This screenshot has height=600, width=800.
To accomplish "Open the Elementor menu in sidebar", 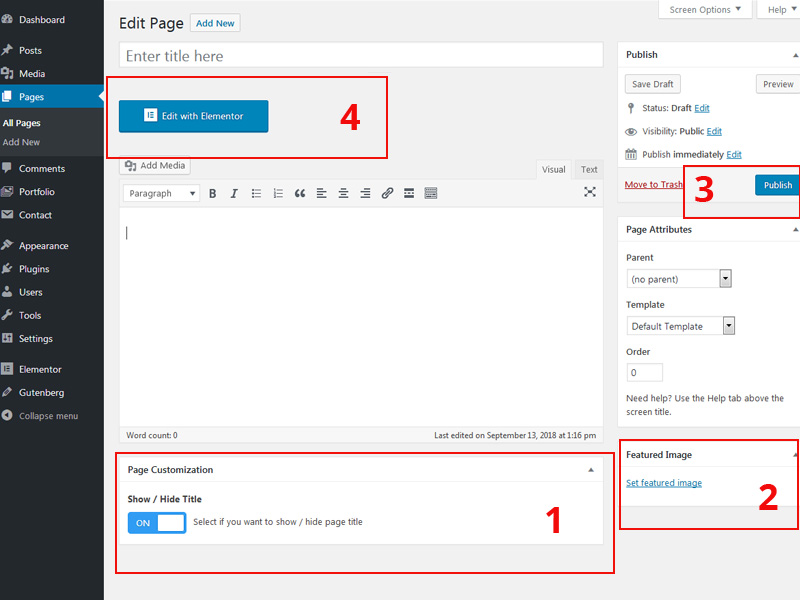I will point(39,369).
